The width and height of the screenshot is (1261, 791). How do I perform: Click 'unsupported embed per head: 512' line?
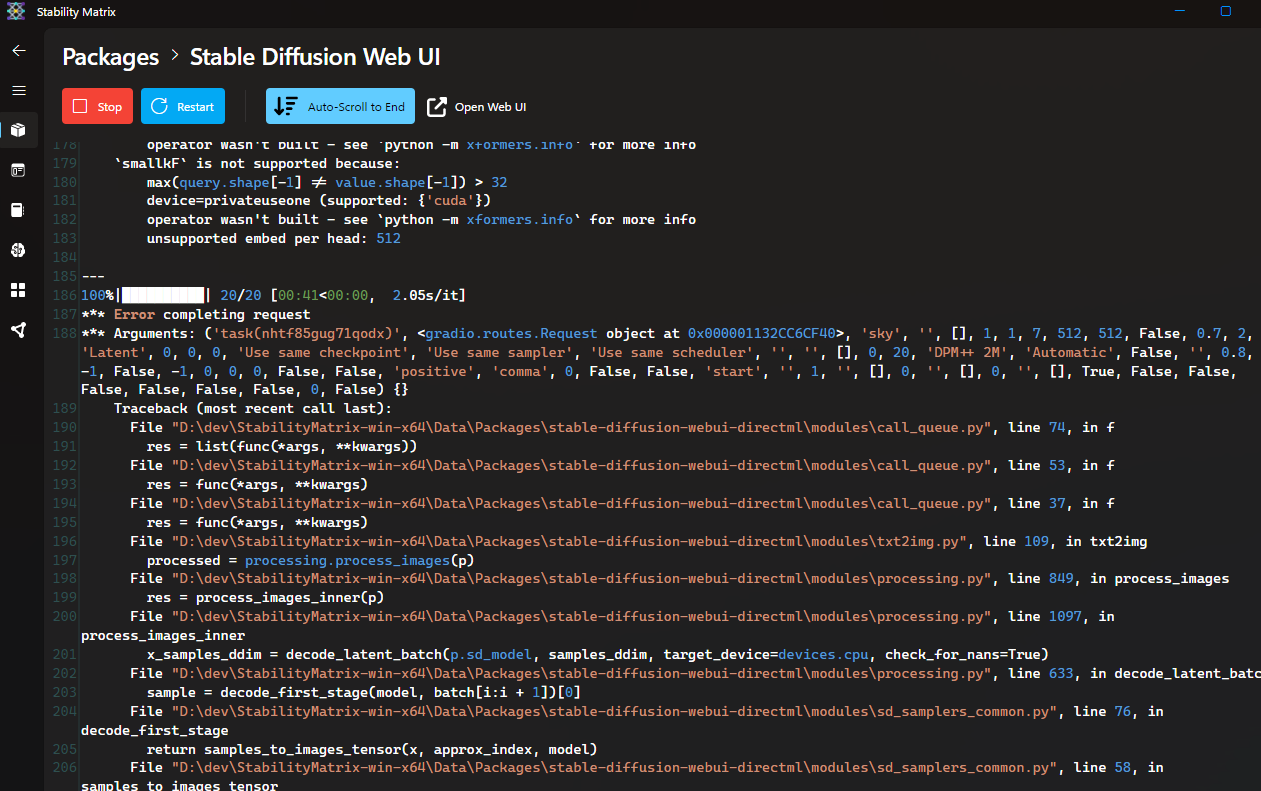click(274, 238)
